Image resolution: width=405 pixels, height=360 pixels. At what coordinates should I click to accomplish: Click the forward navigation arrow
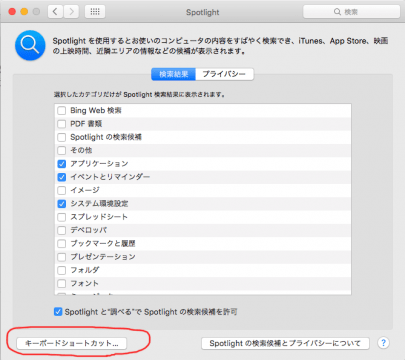pos(71,12)
